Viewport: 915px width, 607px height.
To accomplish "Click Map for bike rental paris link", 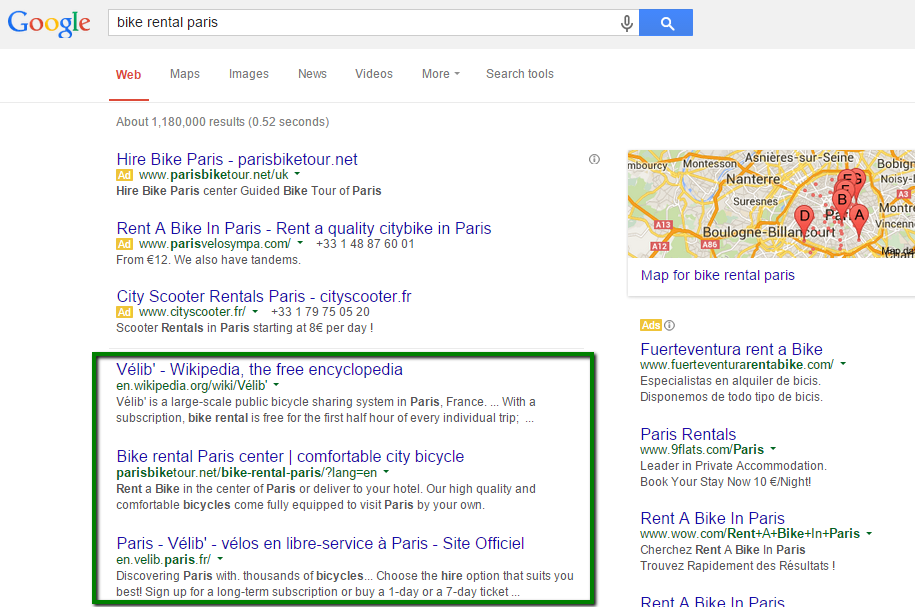I will 718,275.
